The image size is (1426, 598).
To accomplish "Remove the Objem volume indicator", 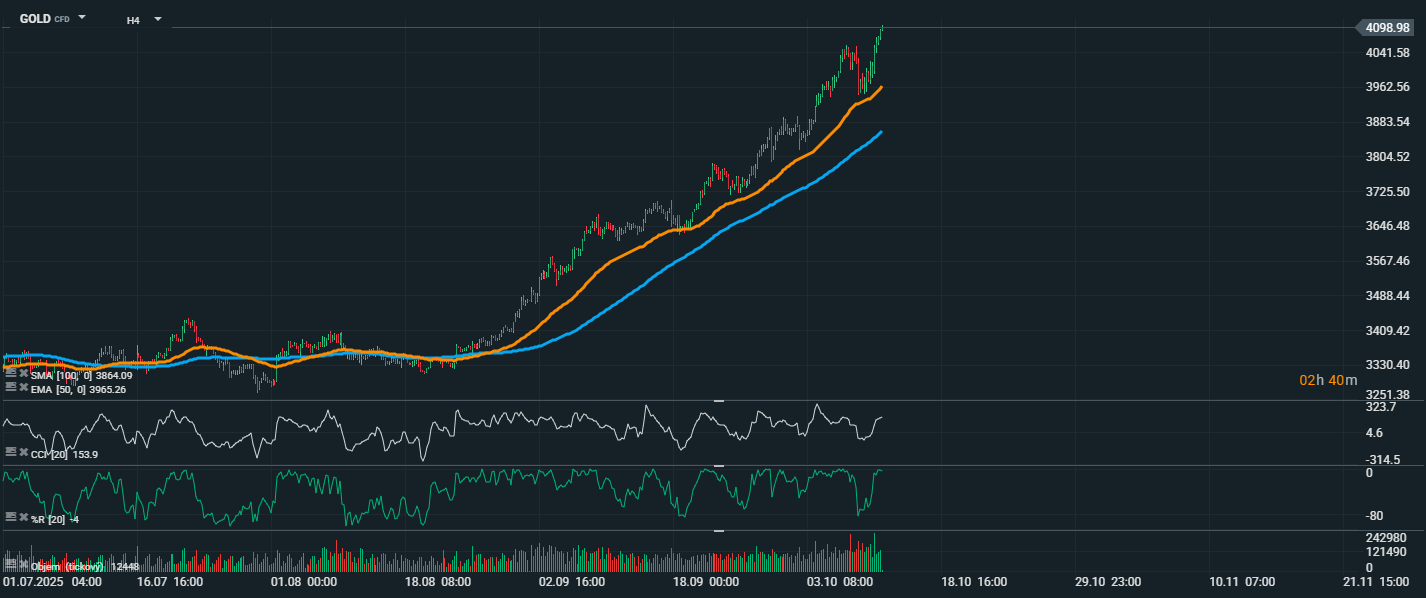I will click(x=23, y=566).
